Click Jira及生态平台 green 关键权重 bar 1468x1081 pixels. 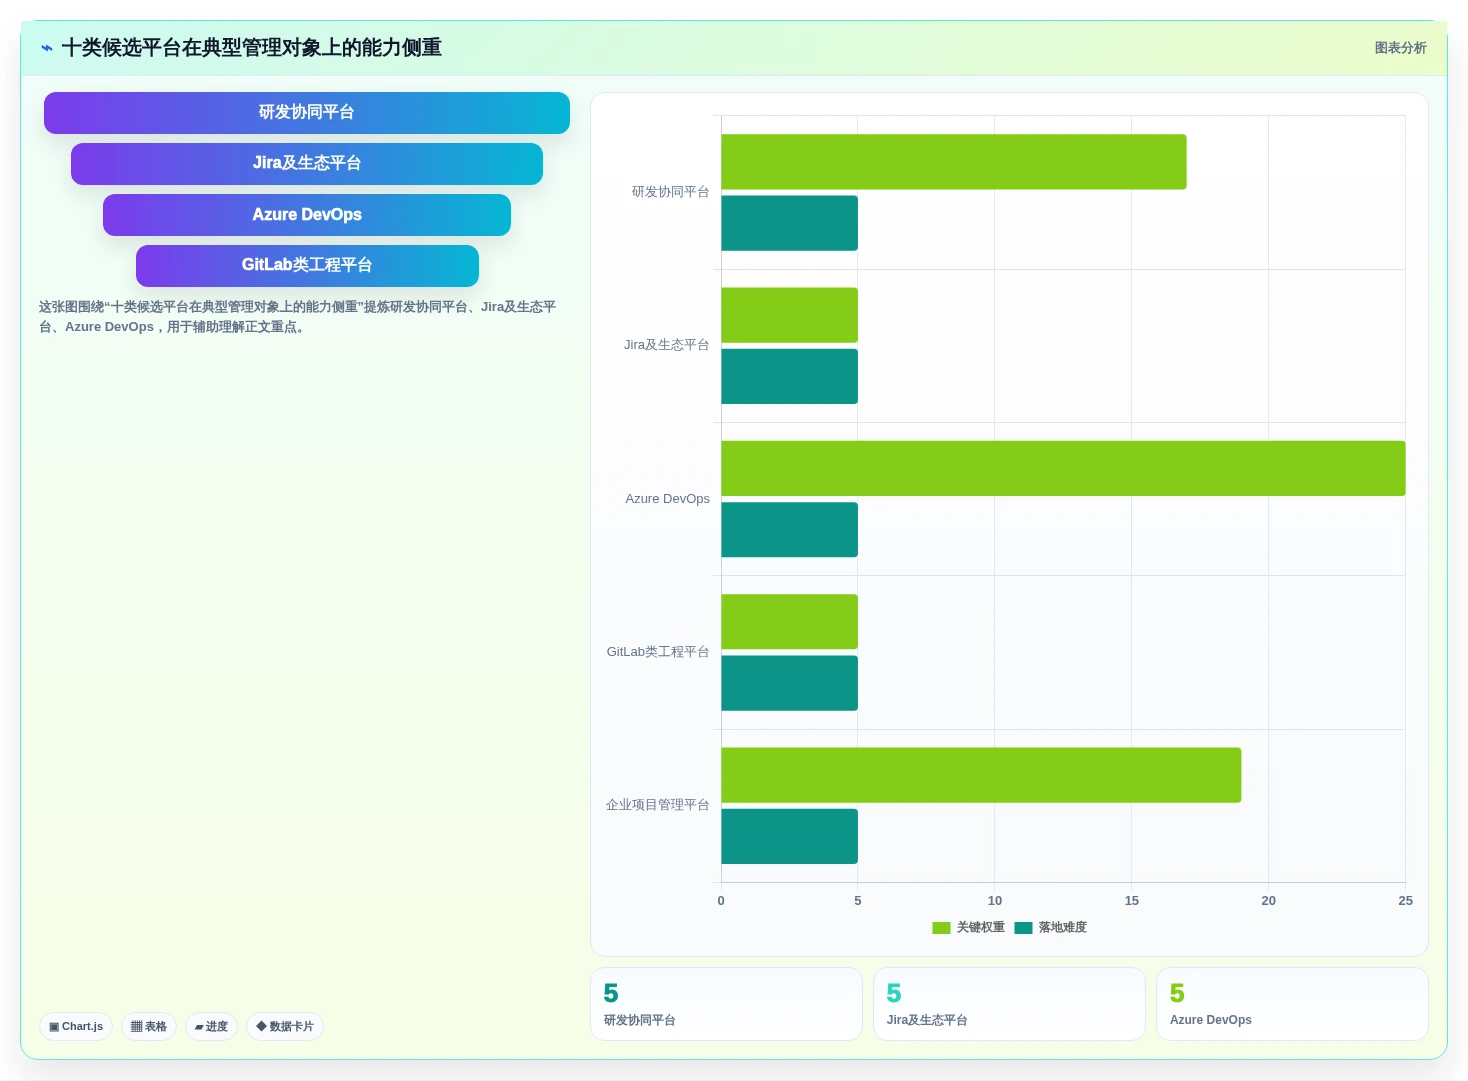(790, 315)
